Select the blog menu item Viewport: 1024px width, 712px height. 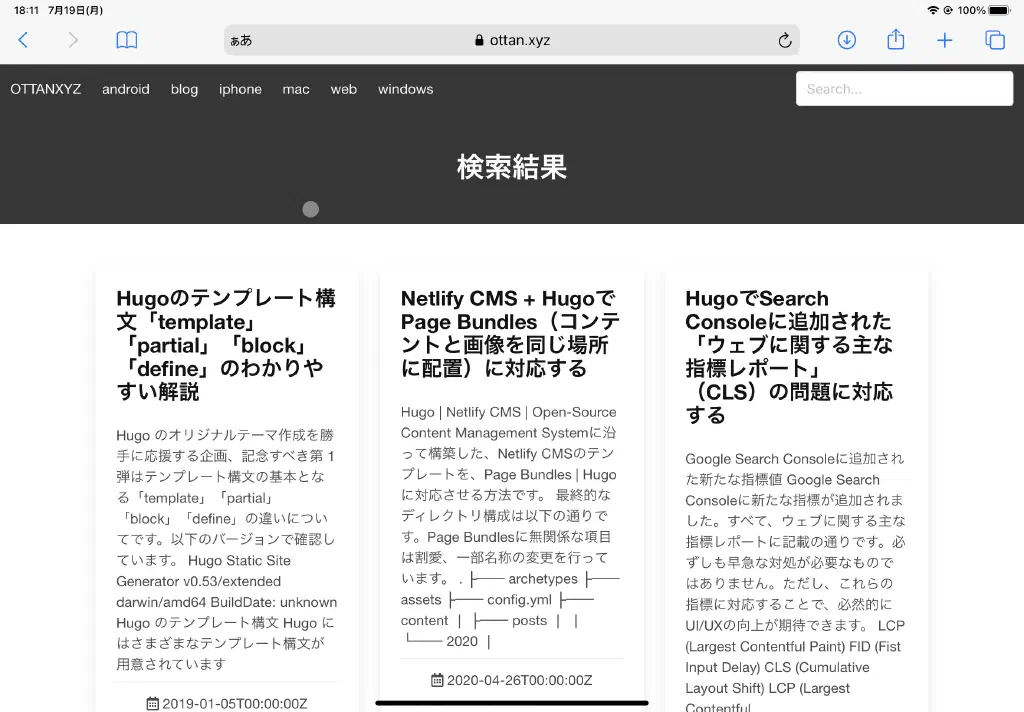(x=184, y=89)
